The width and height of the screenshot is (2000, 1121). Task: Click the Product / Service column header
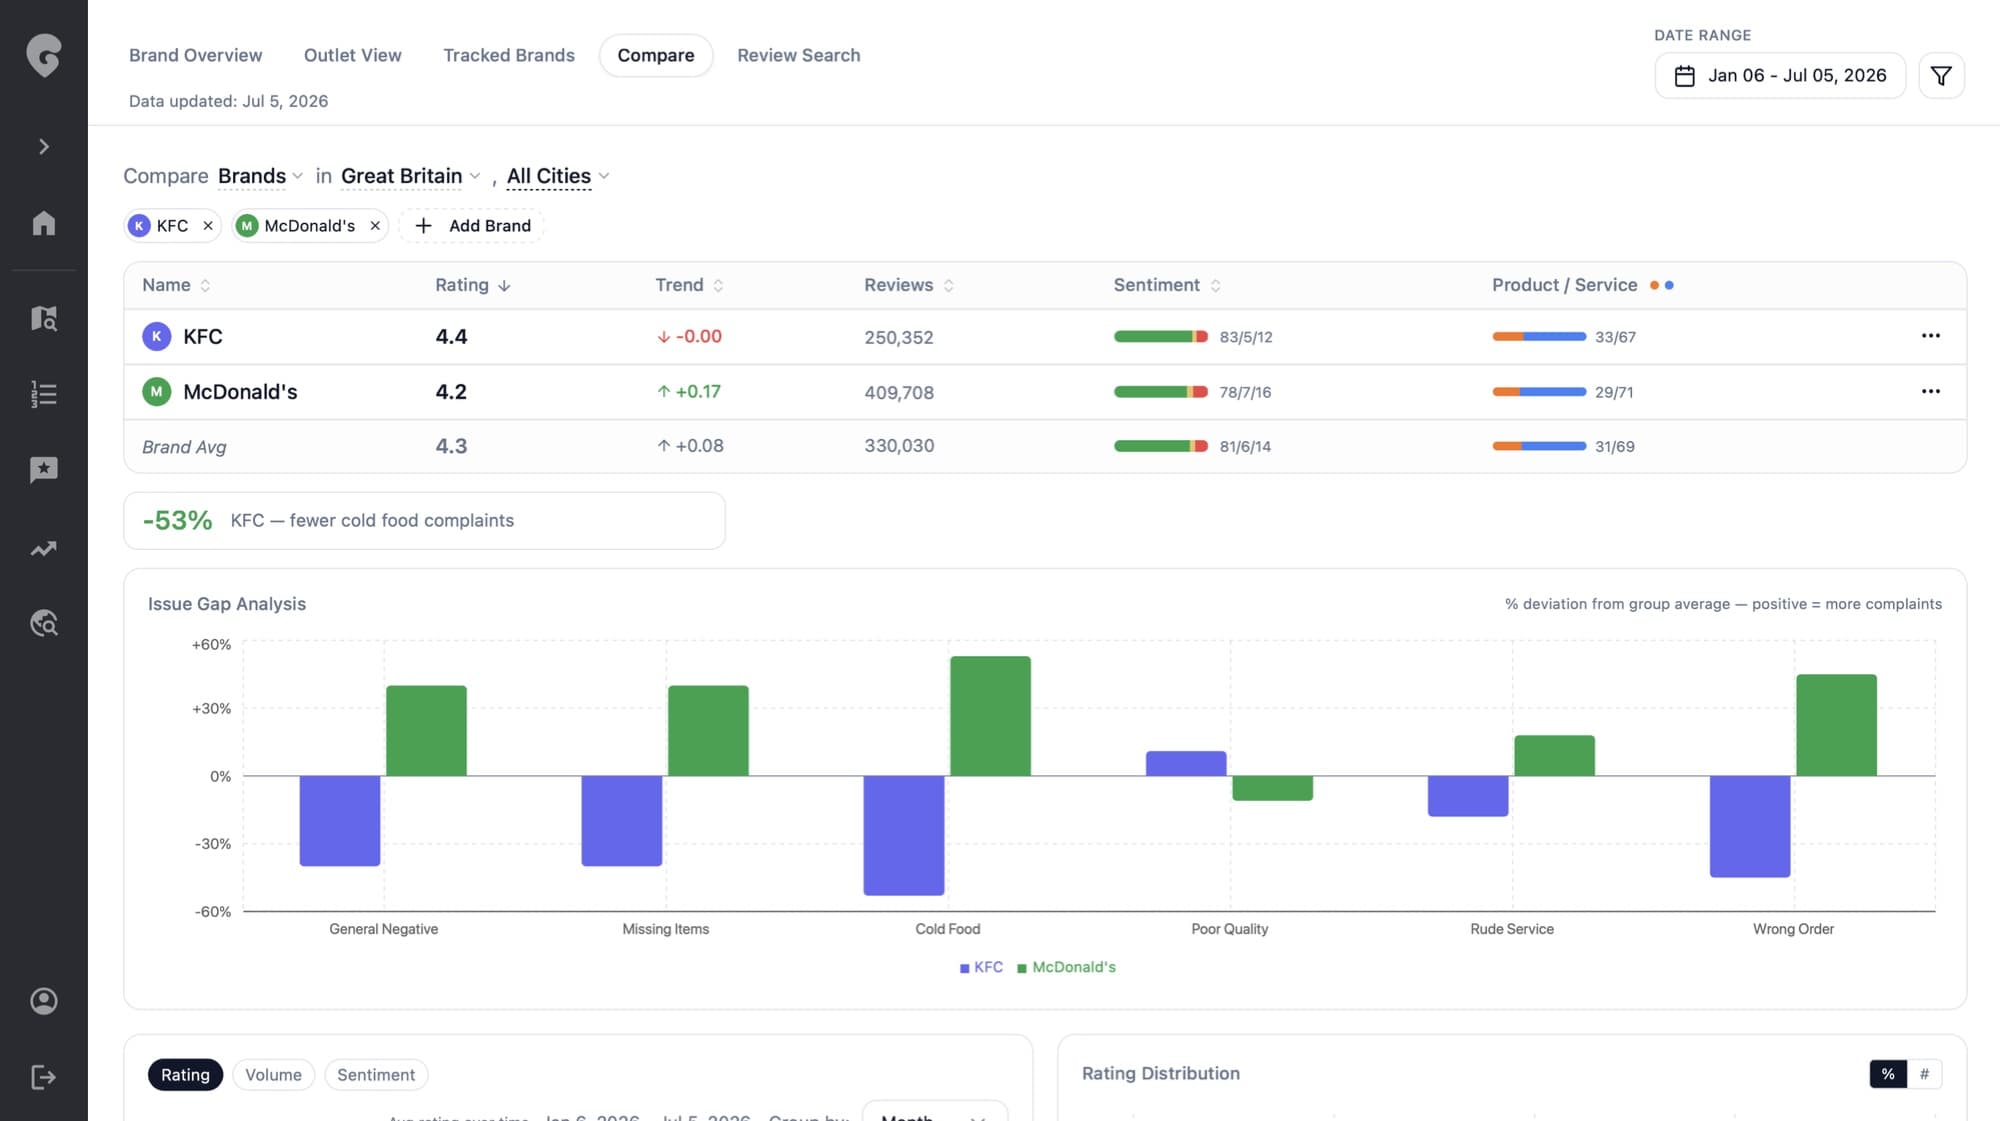1564,285
